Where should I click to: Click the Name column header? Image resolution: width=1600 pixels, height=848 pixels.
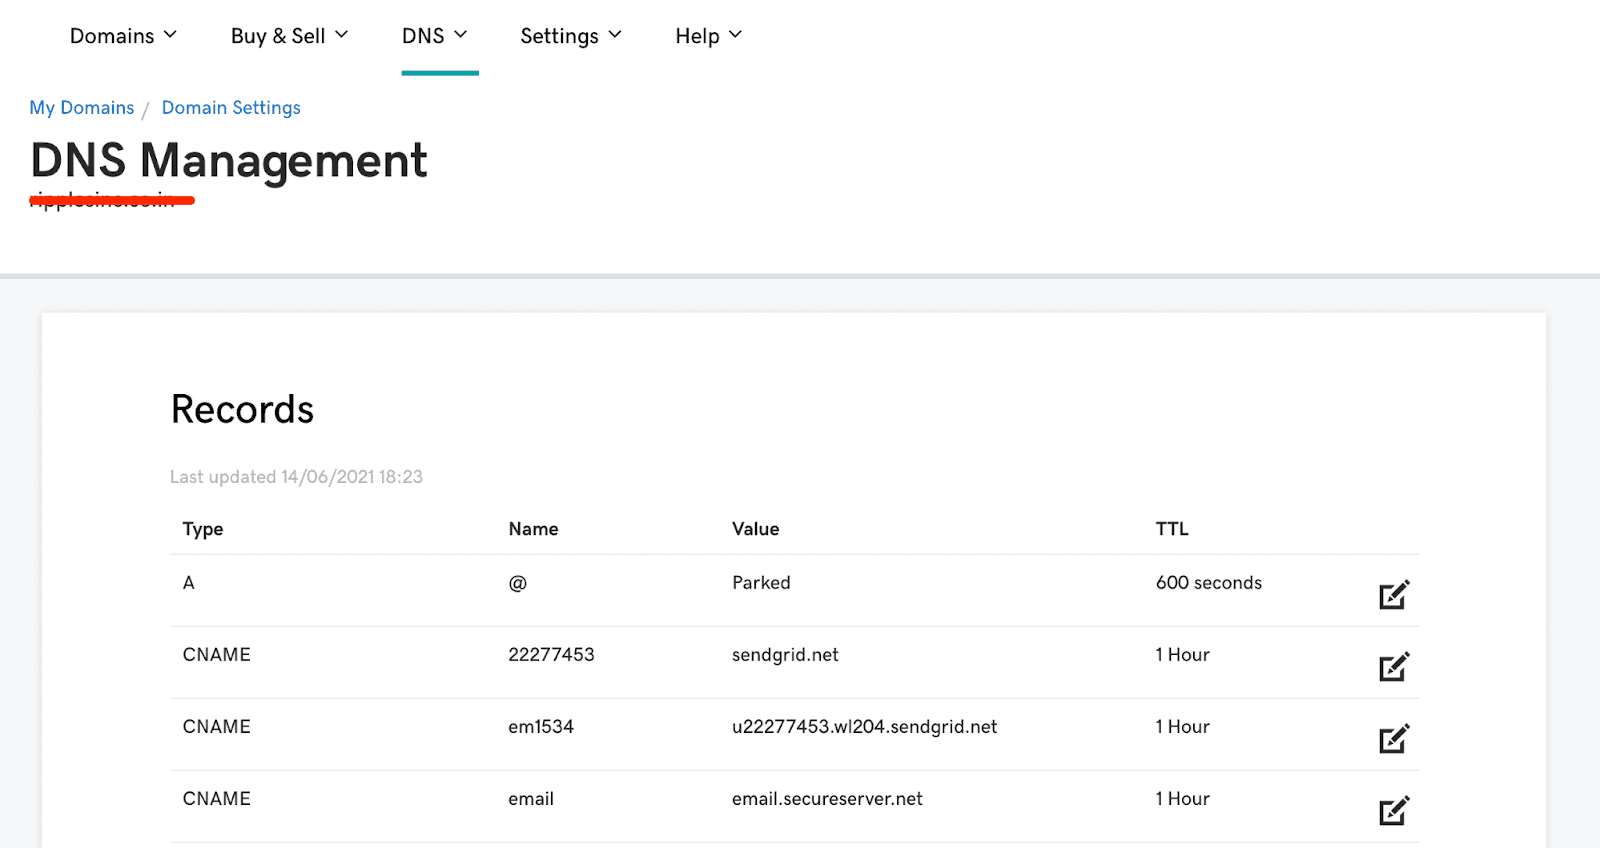(533, 529)
